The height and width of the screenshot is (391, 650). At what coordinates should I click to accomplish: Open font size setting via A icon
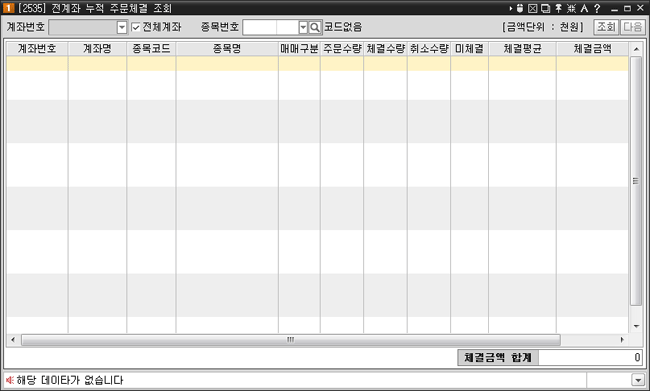584,8
